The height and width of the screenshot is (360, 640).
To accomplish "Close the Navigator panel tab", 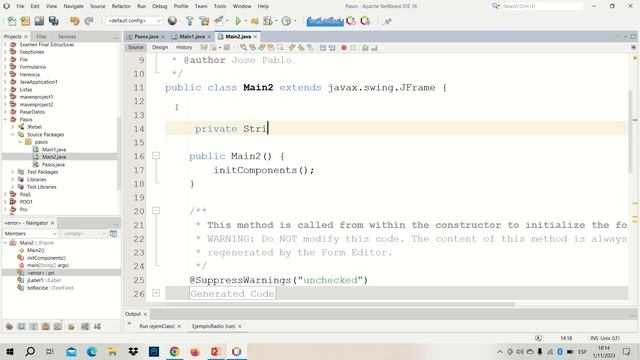I will click(52, 223).
